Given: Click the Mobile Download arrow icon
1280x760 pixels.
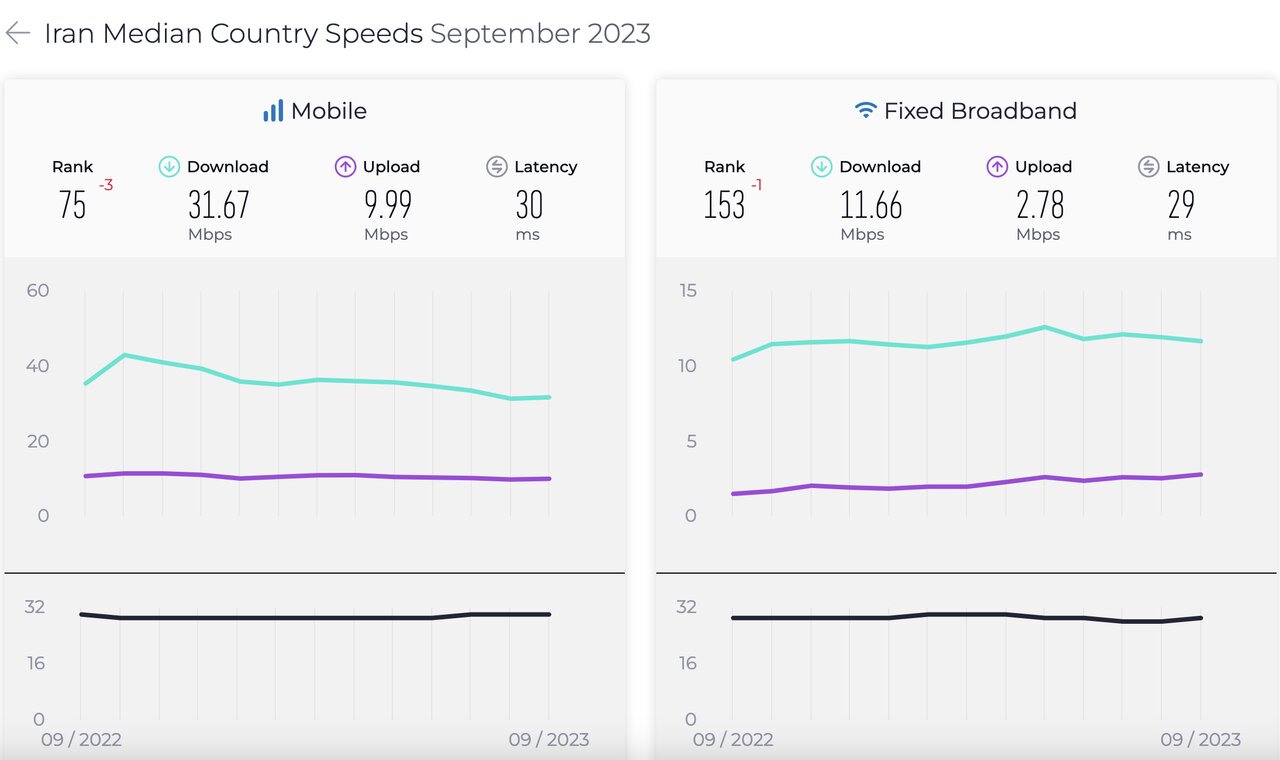Looking at the screenshot, I should (169, 167).
